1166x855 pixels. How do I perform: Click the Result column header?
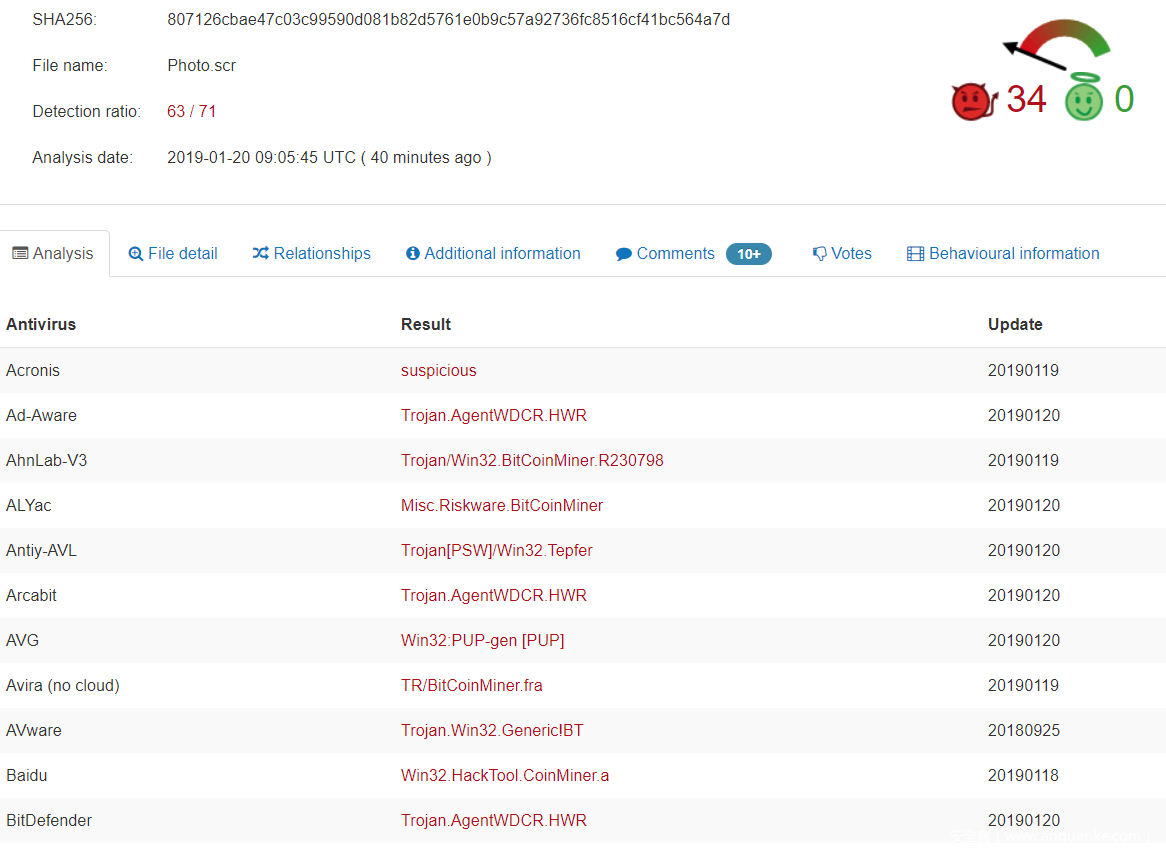426,324
